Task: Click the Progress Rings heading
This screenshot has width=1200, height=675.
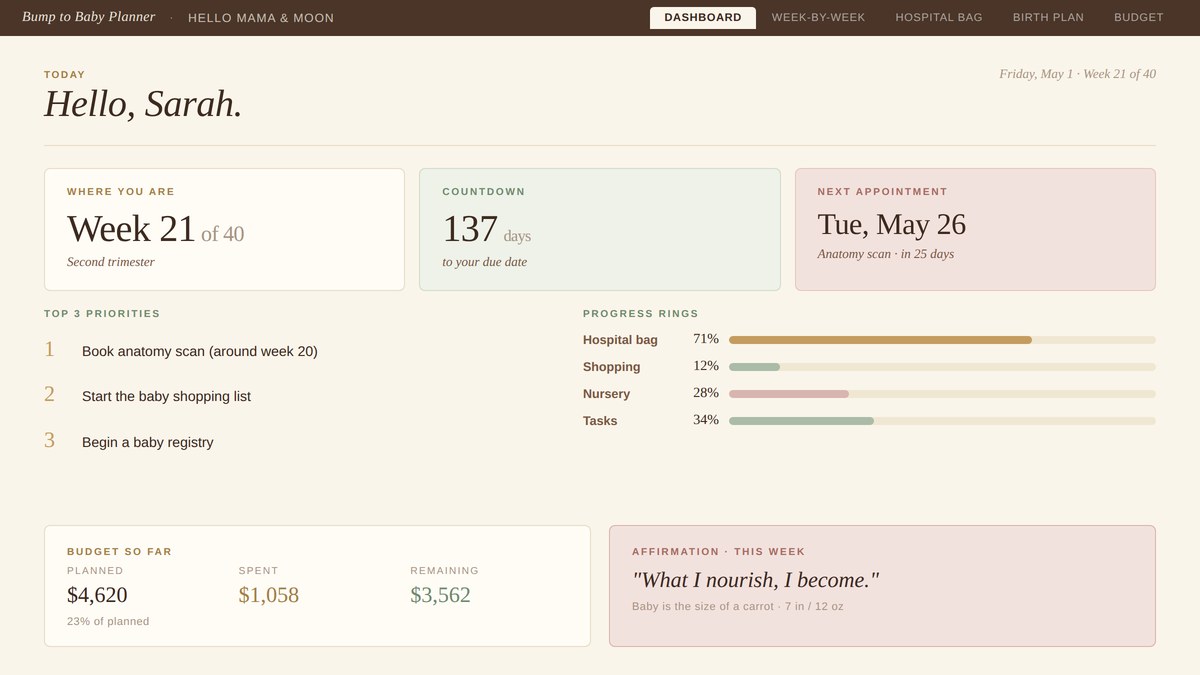Action: point(641,314)
